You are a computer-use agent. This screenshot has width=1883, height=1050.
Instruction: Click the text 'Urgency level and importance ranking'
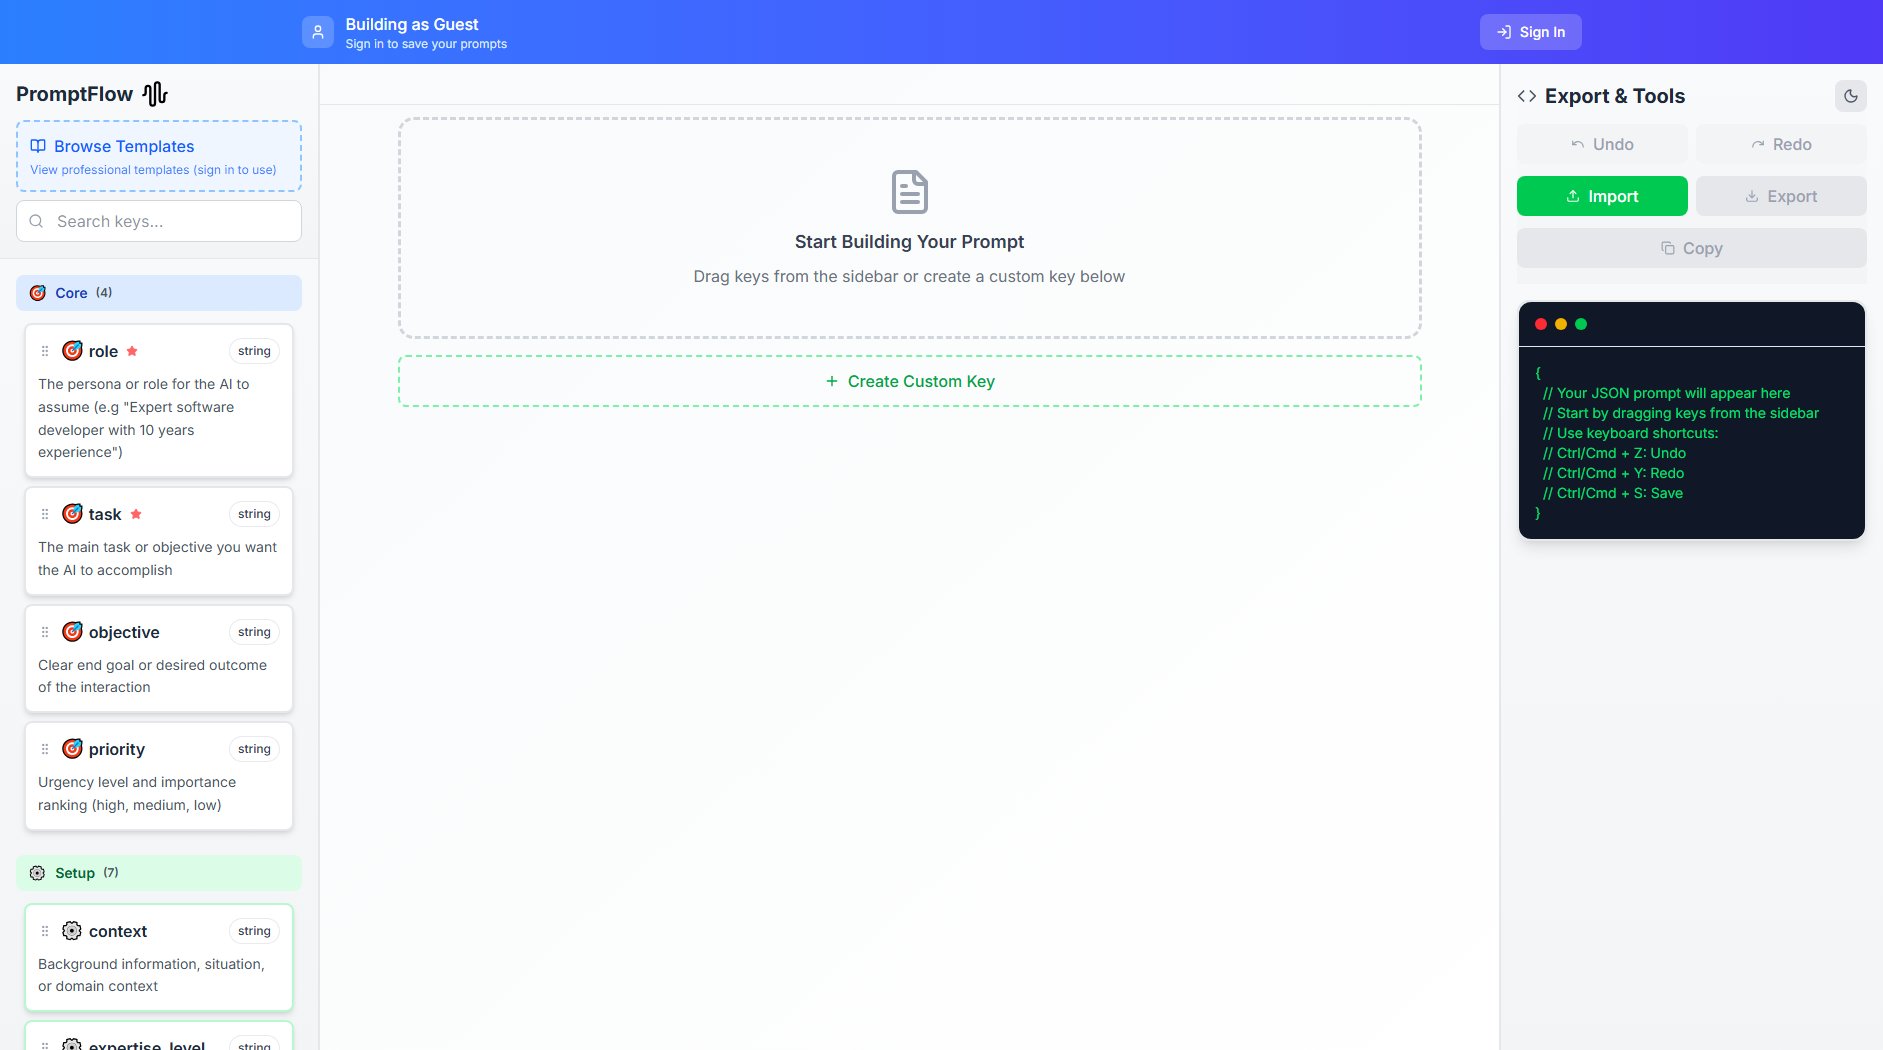pyautogui.click(x=137, y=794)
